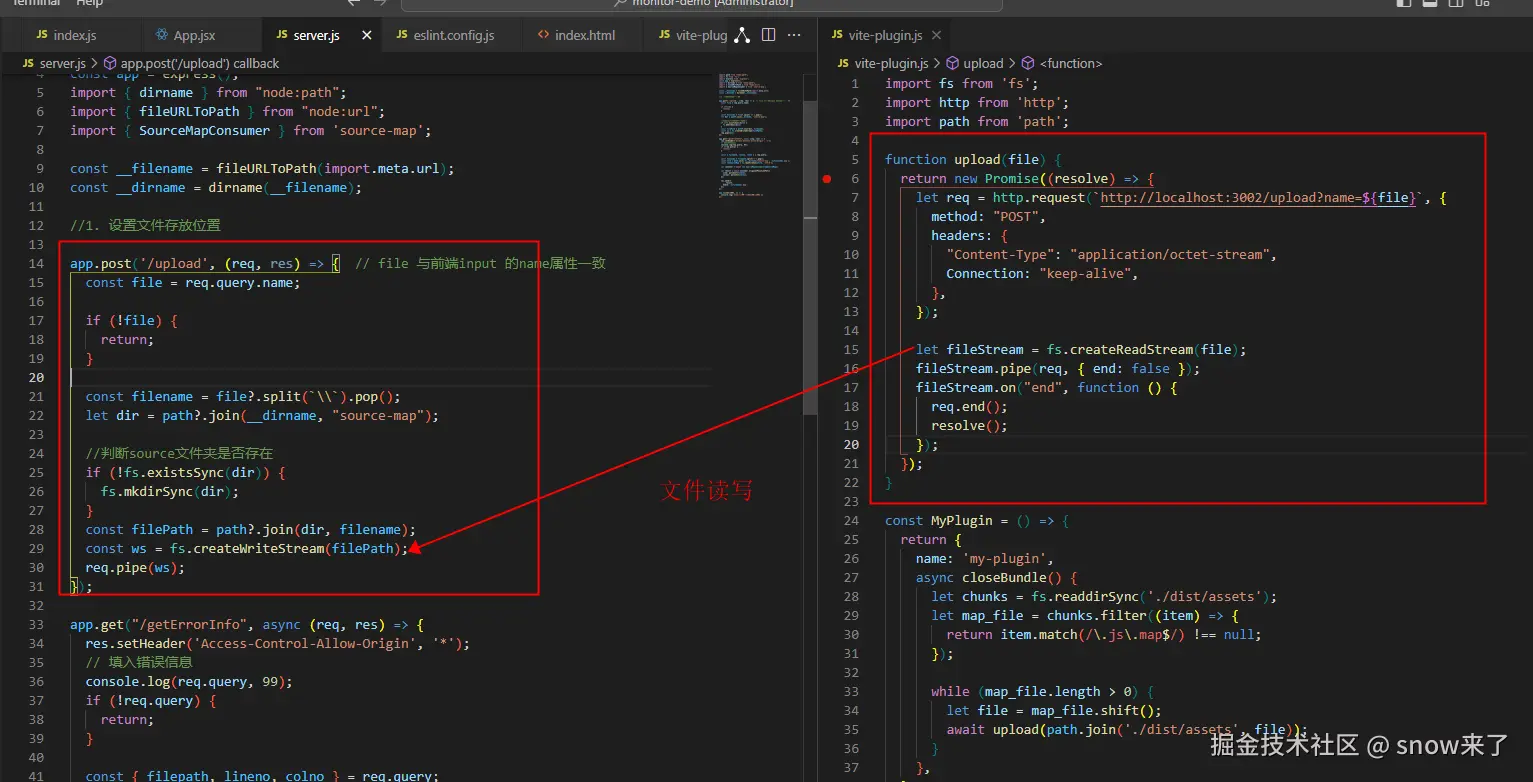This screenshot has width=1533, height=782.
Task: Open the Help menu
Action: point(90,3)
